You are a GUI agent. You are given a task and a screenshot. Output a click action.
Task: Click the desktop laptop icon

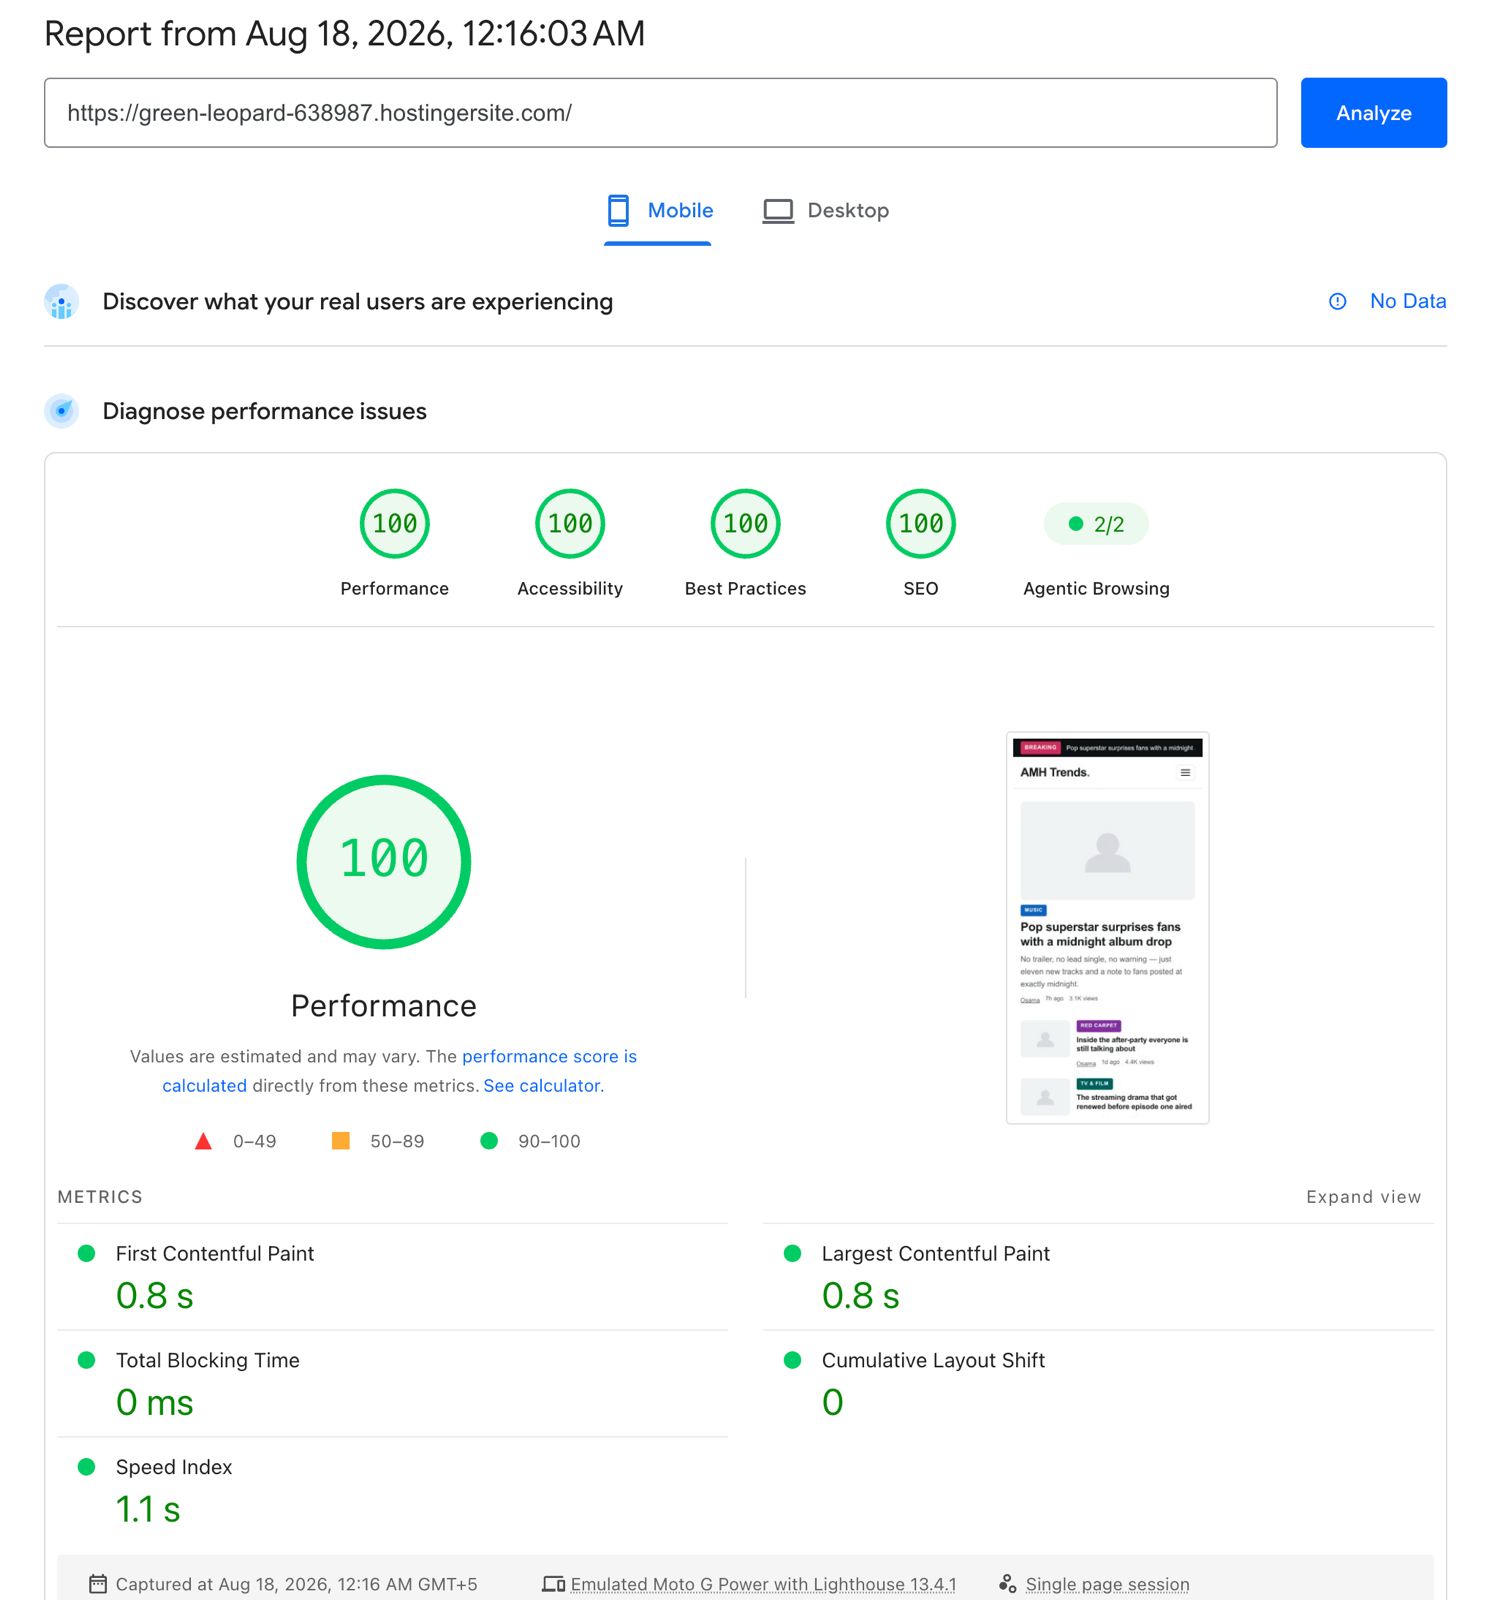click(778, 211)
